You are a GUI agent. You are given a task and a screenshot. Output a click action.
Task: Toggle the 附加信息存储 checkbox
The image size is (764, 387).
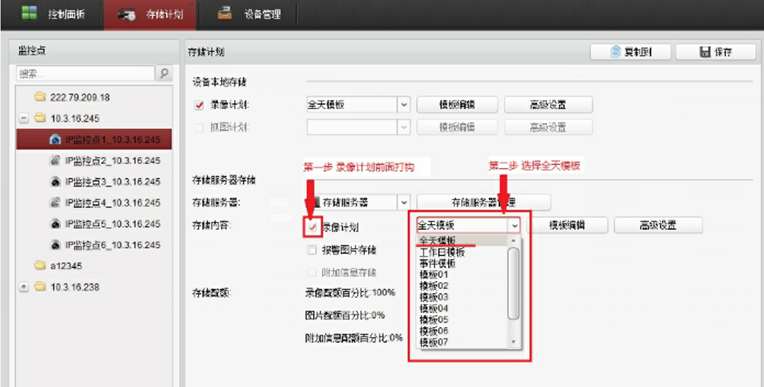[312, 272]
